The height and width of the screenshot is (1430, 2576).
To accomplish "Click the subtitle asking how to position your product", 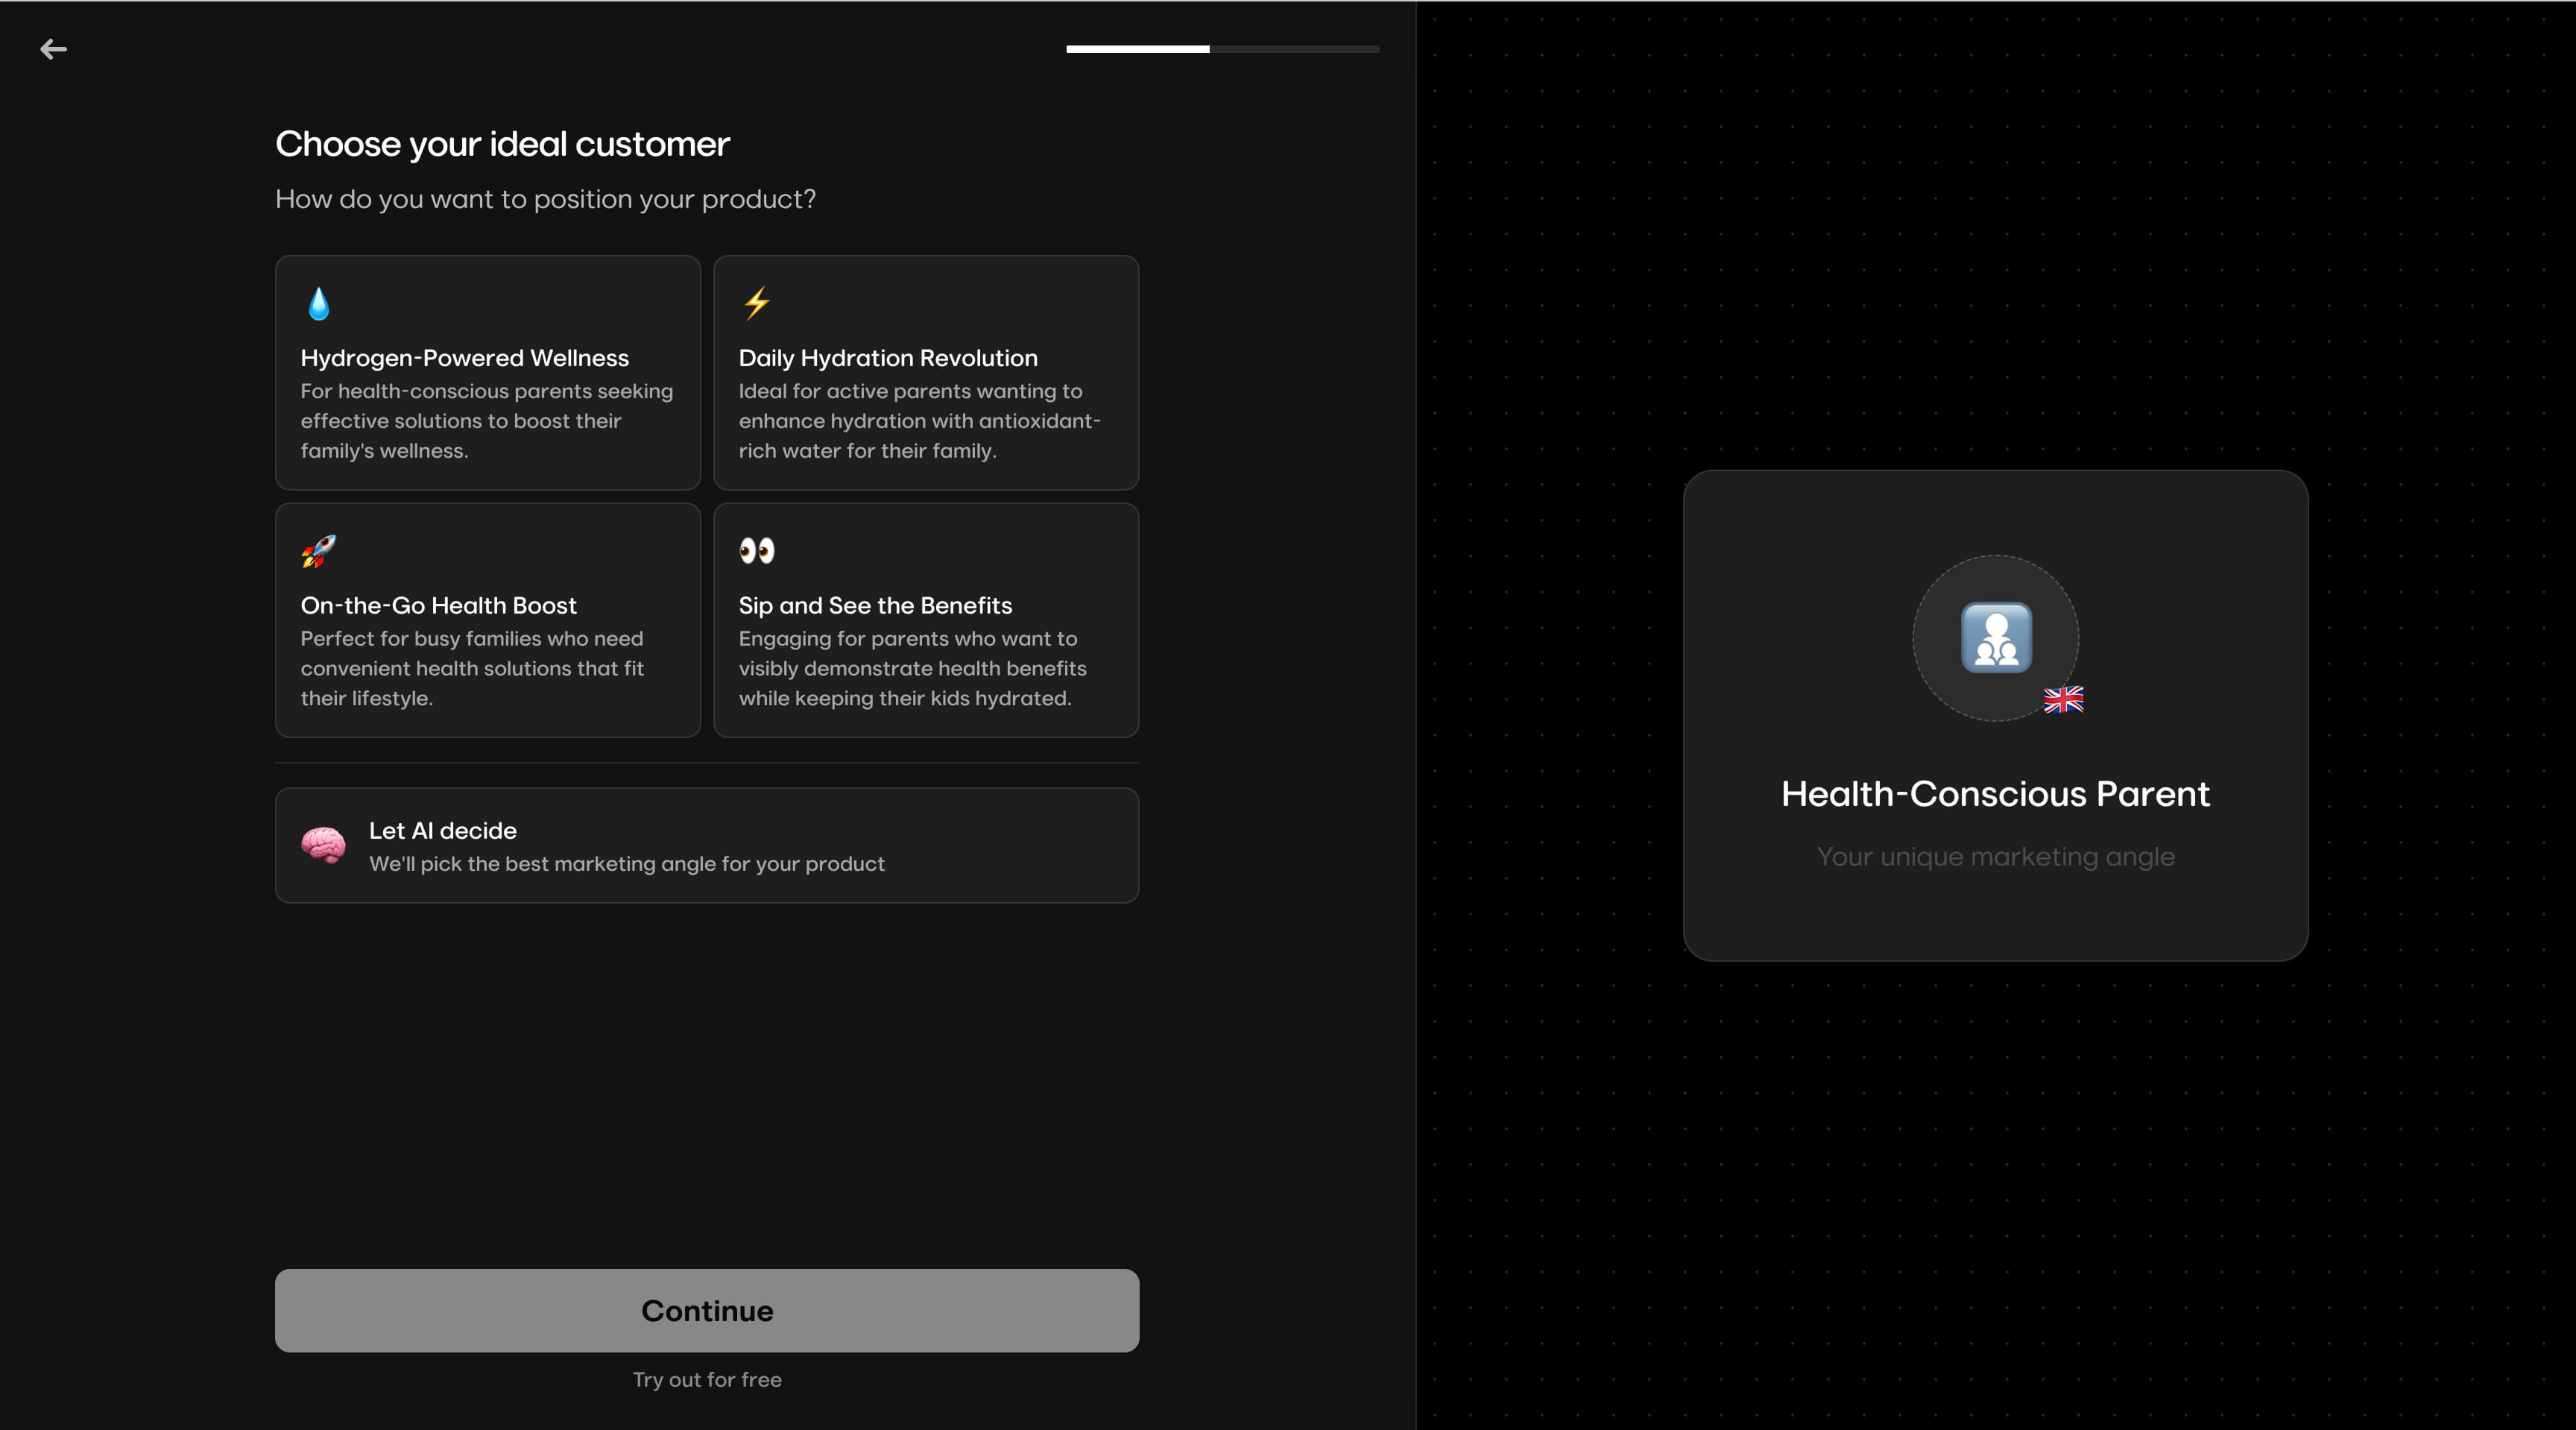I will [545, 199].
